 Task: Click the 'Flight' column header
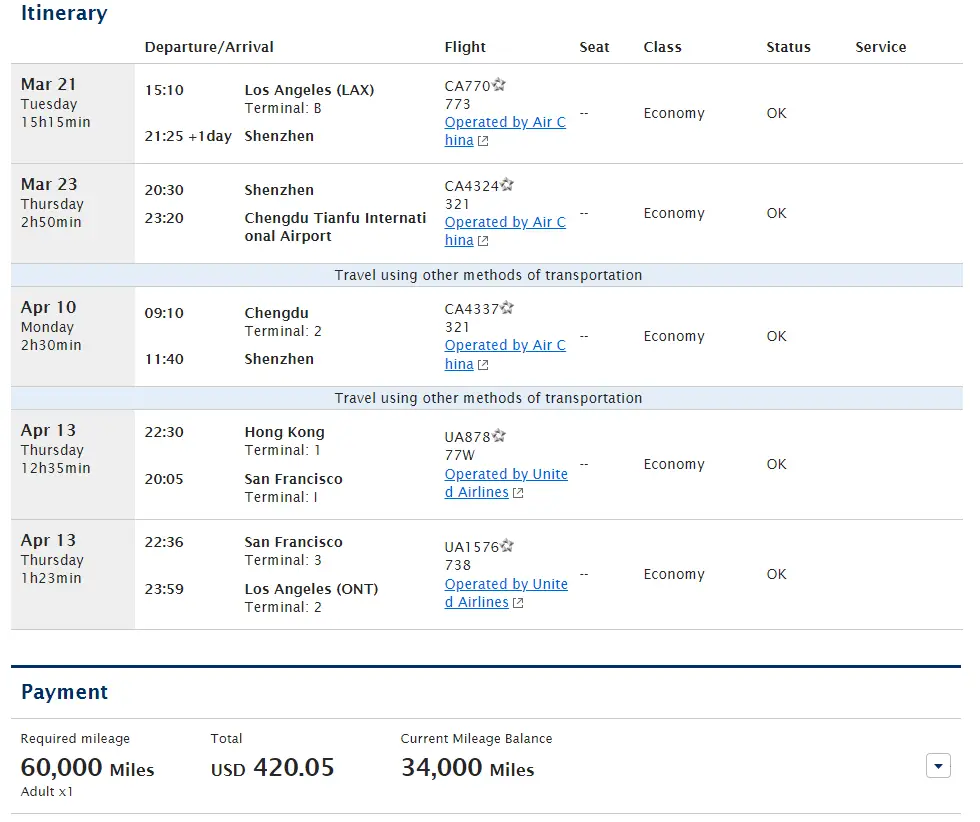click(x=465, y=47)
